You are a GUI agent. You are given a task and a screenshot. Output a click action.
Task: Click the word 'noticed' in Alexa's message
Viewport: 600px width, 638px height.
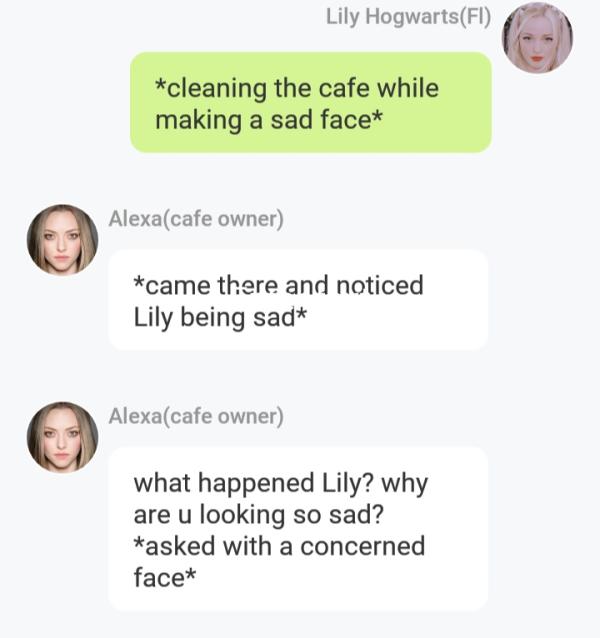(380, 285)
